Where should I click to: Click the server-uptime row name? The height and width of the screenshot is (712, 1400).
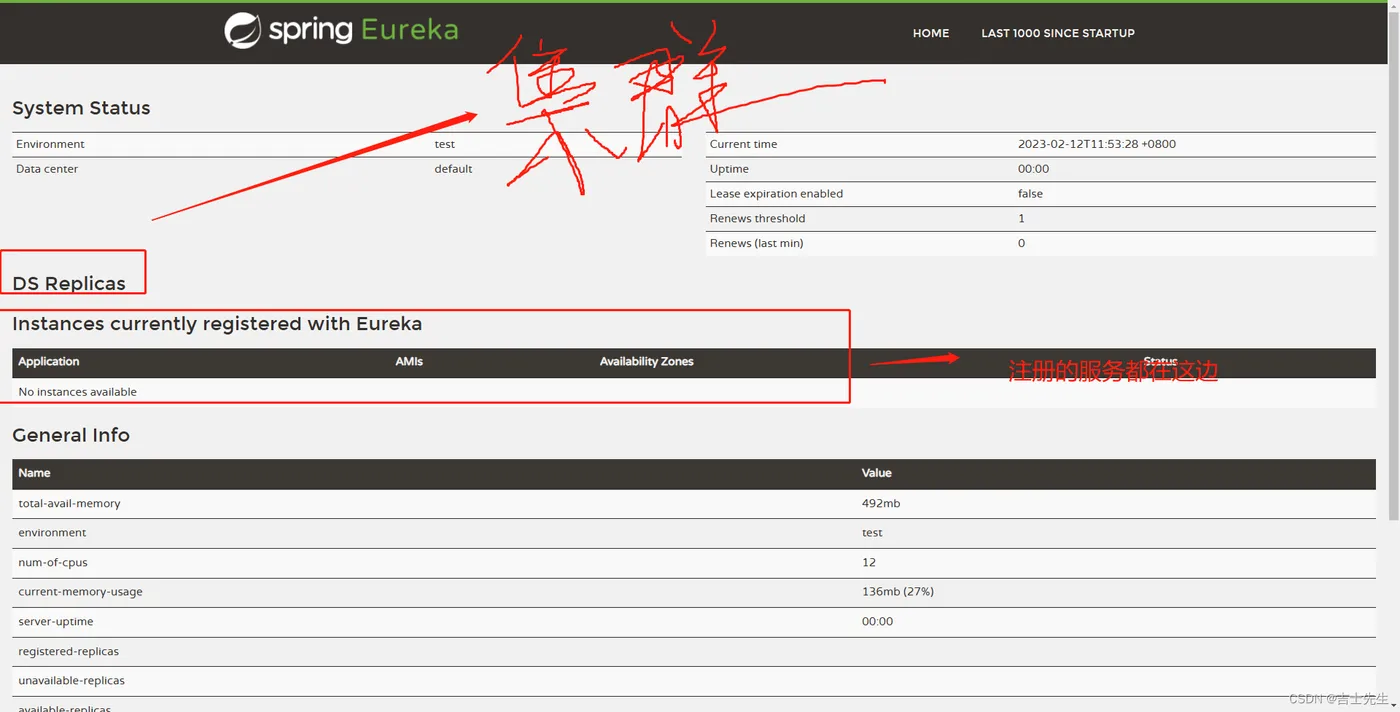pyautogui.click(x=56, y=622)
